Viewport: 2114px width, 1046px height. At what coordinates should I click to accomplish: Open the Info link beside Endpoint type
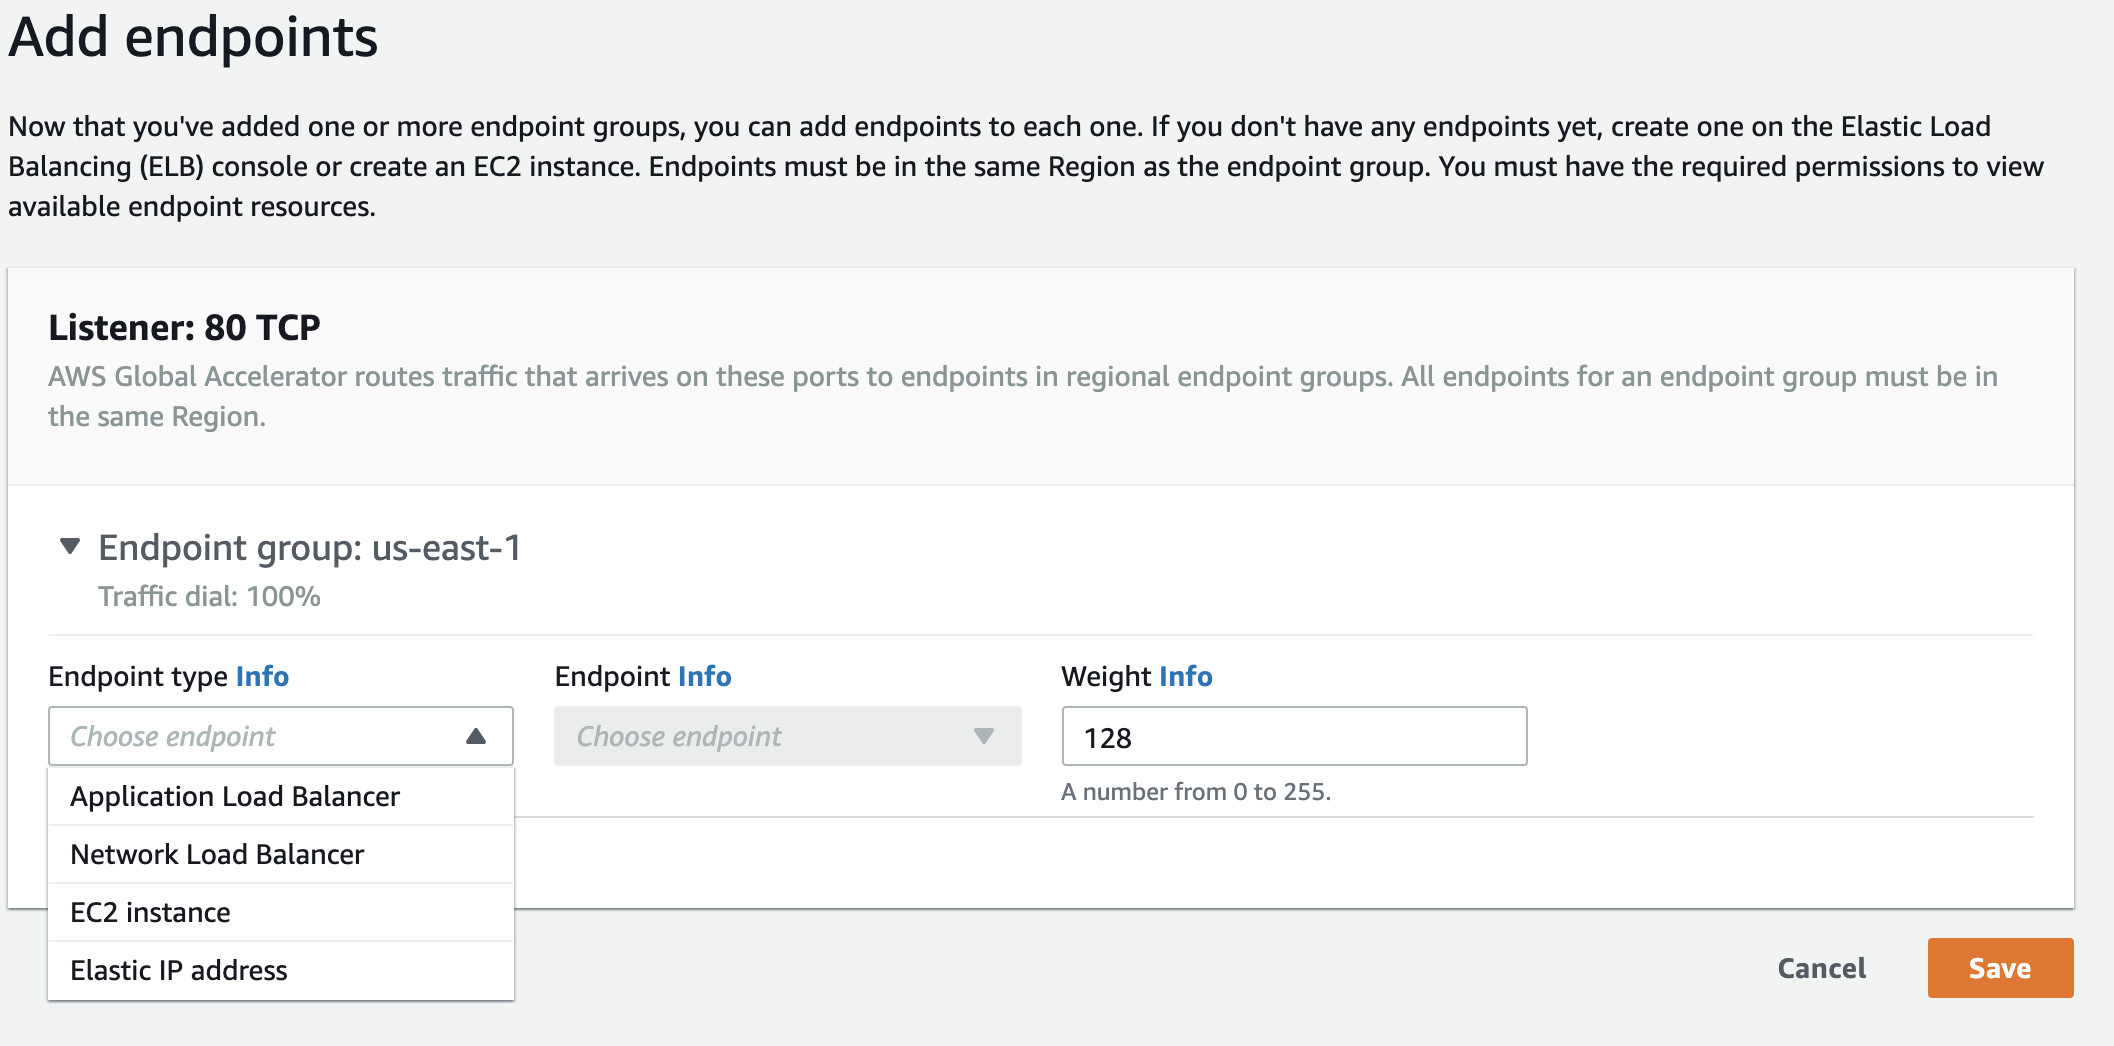pyautogui.click(x=262, y=677)
